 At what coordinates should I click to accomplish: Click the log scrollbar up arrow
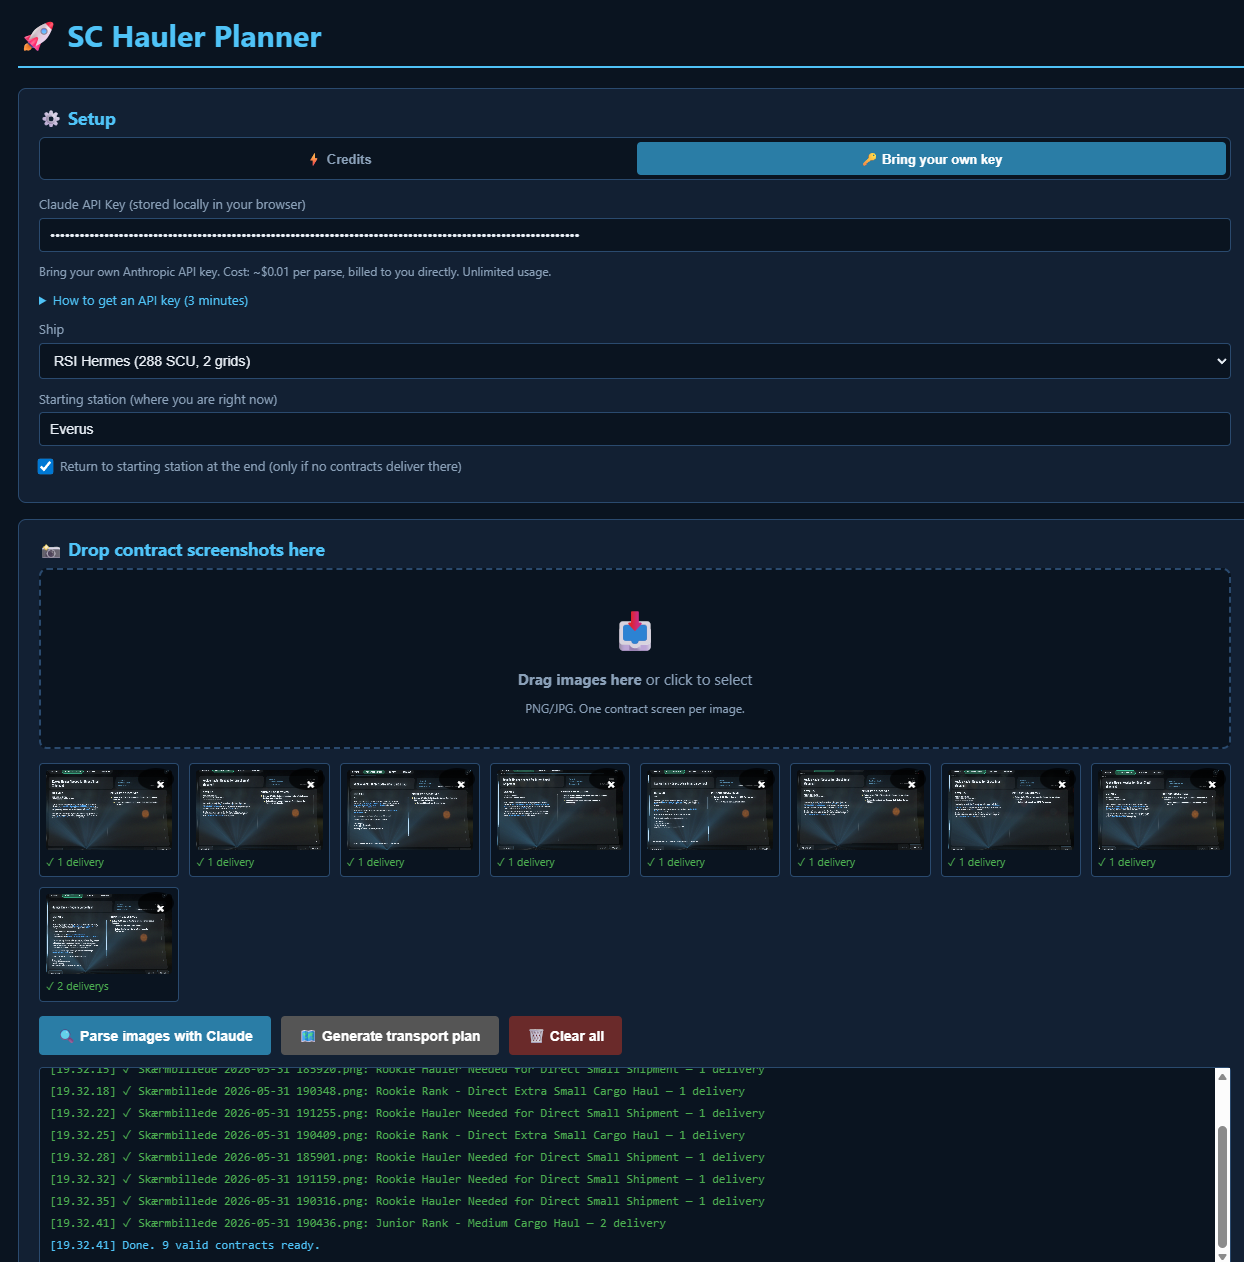click(x=1222, y=1076)
